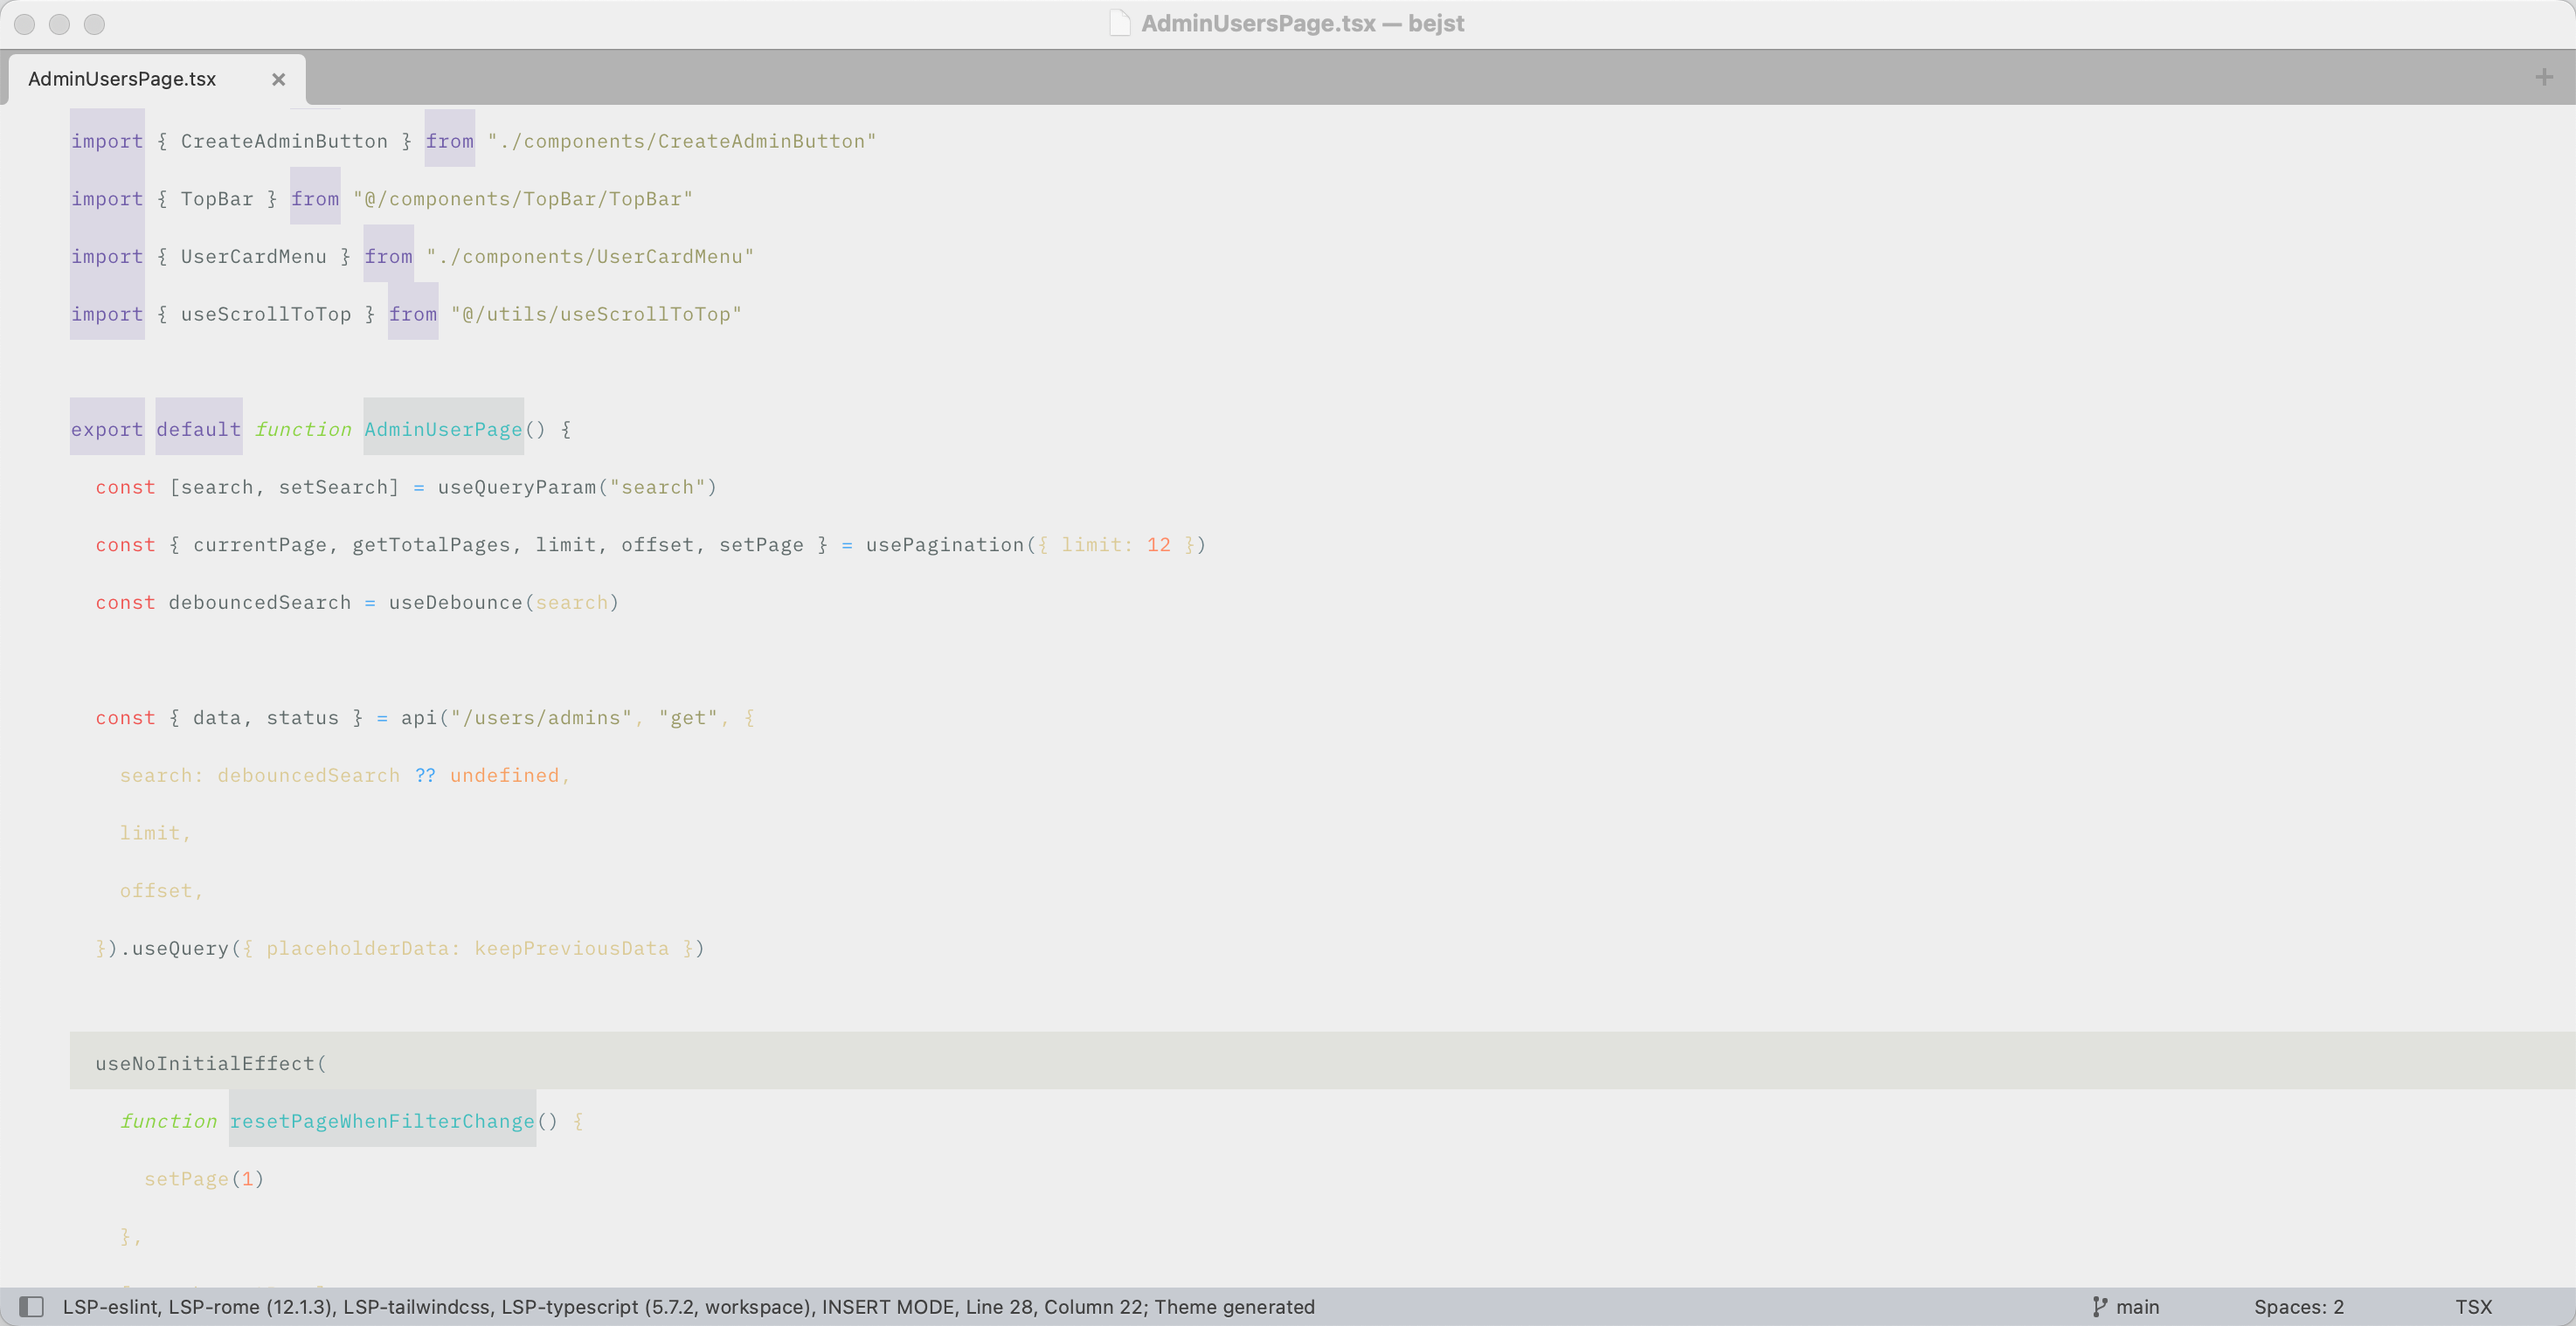Click the debouncedSearch constant declaration

259,602
